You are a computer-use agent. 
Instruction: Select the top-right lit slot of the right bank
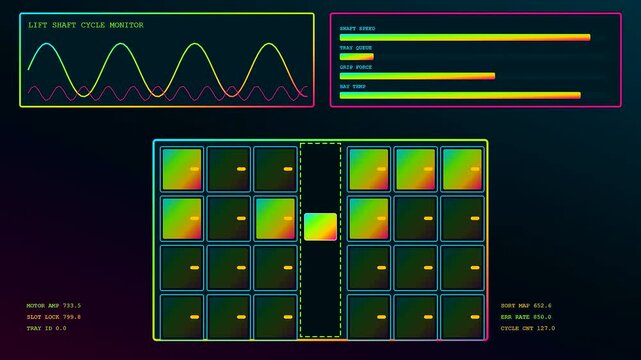(x=462, y=169)
